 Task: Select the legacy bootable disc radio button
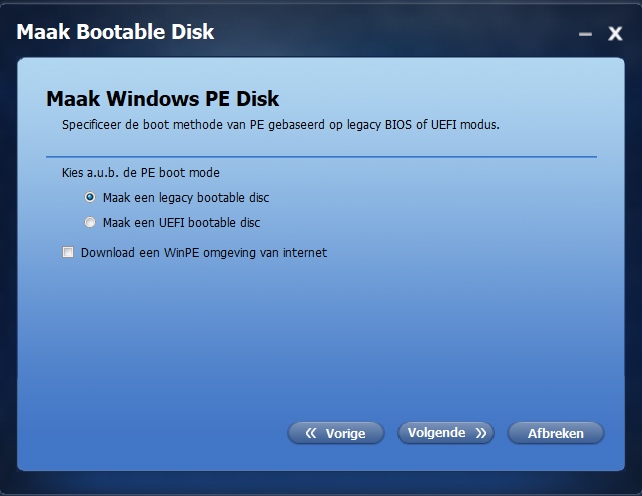tap(90, 197)
